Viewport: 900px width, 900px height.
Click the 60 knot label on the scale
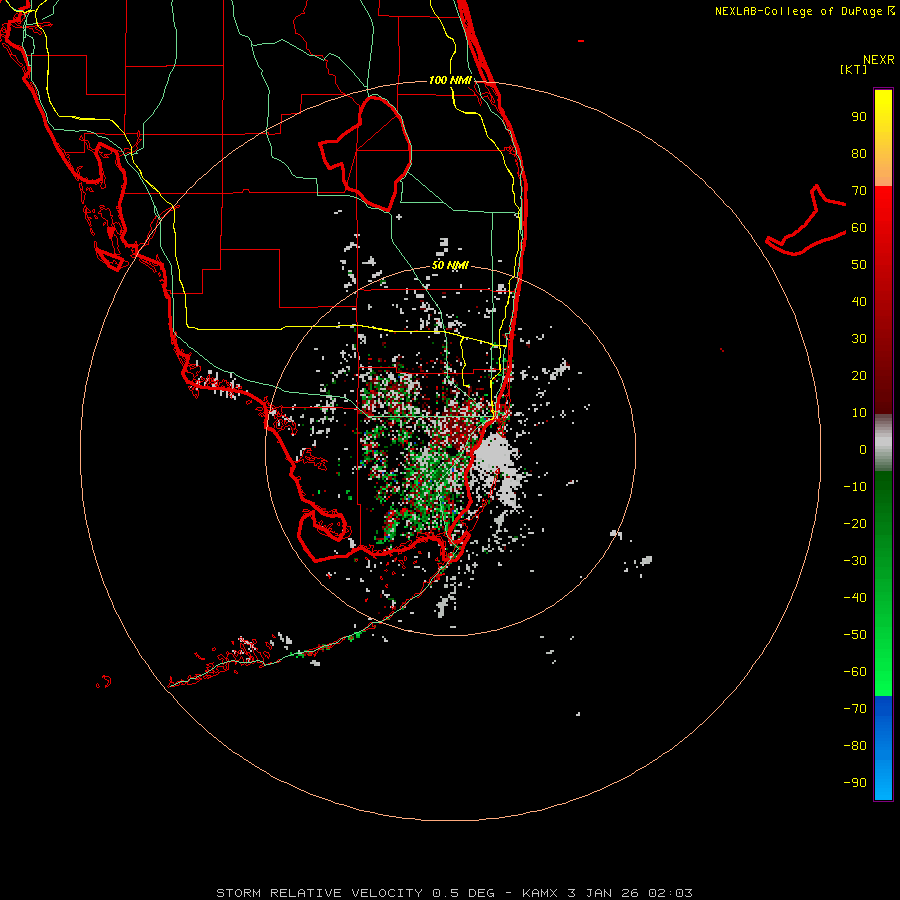point(859,228)
